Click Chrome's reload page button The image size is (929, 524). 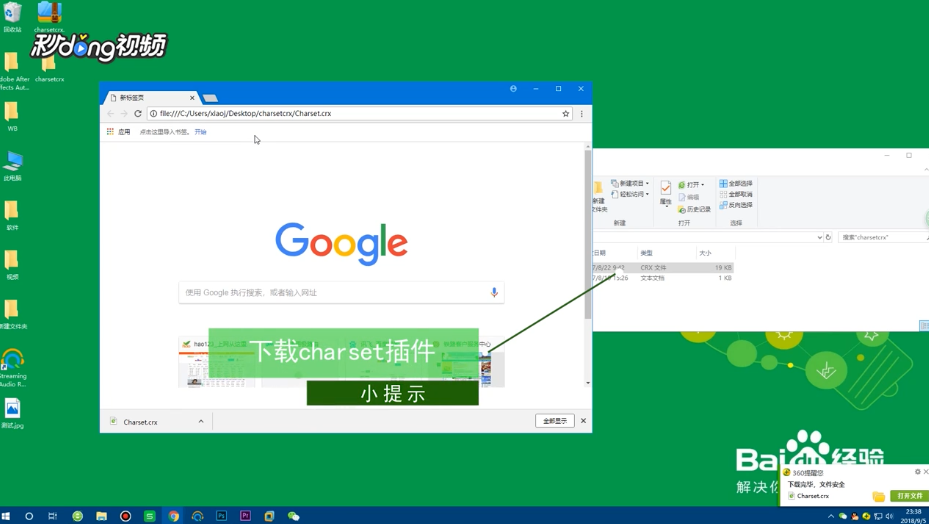(x=138, y=113)
